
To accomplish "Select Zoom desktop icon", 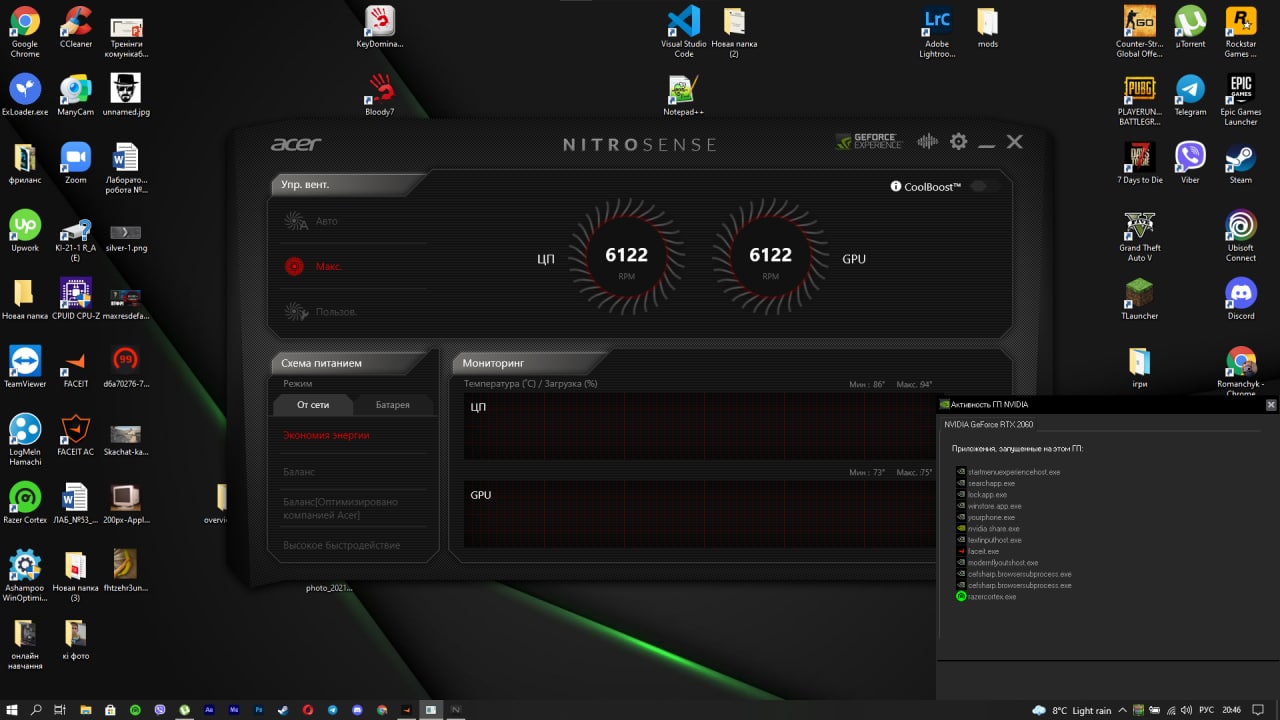I will click(x=76, y=163).
